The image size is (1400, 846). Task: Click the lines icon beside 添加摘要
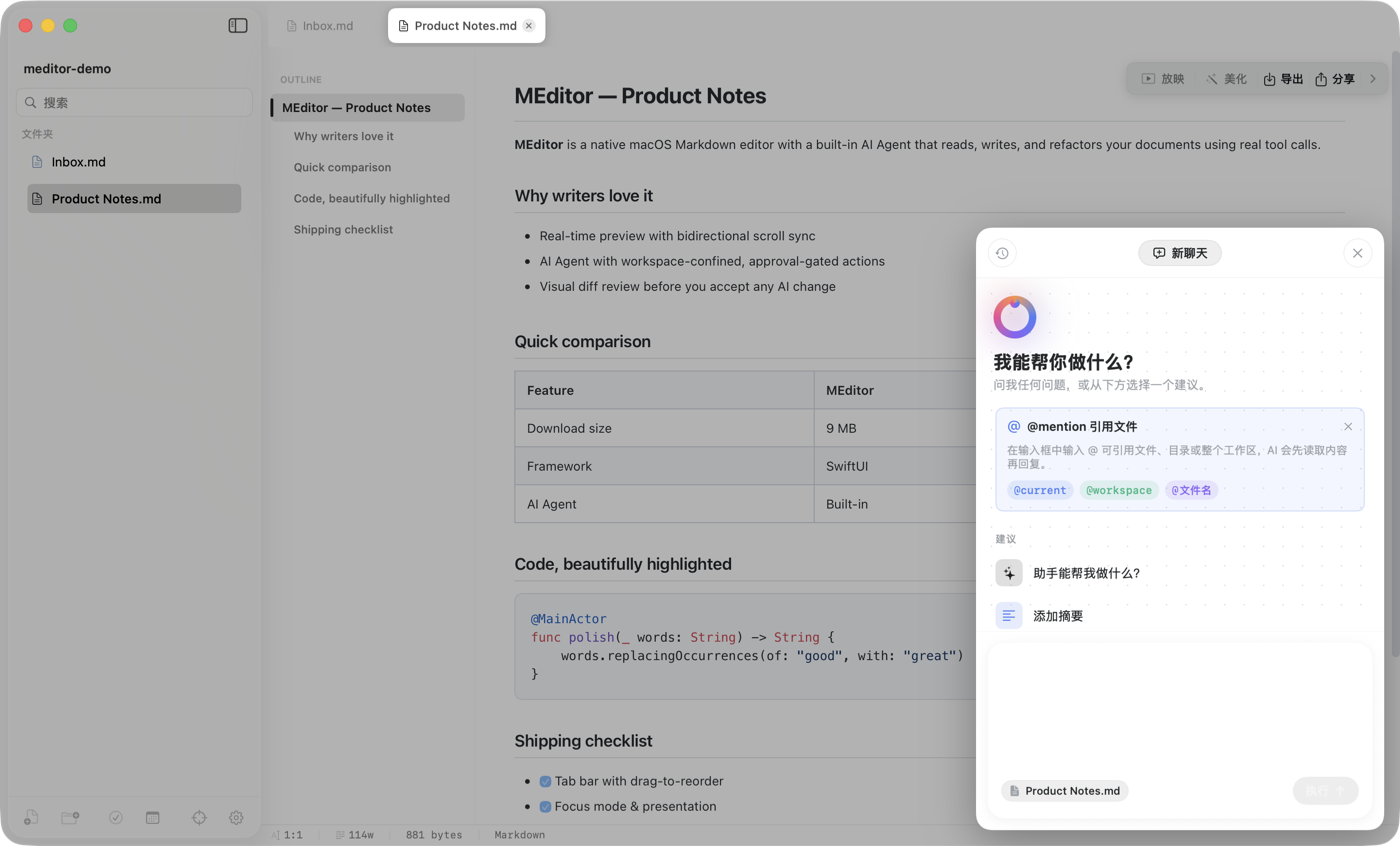coord(1009,615)
